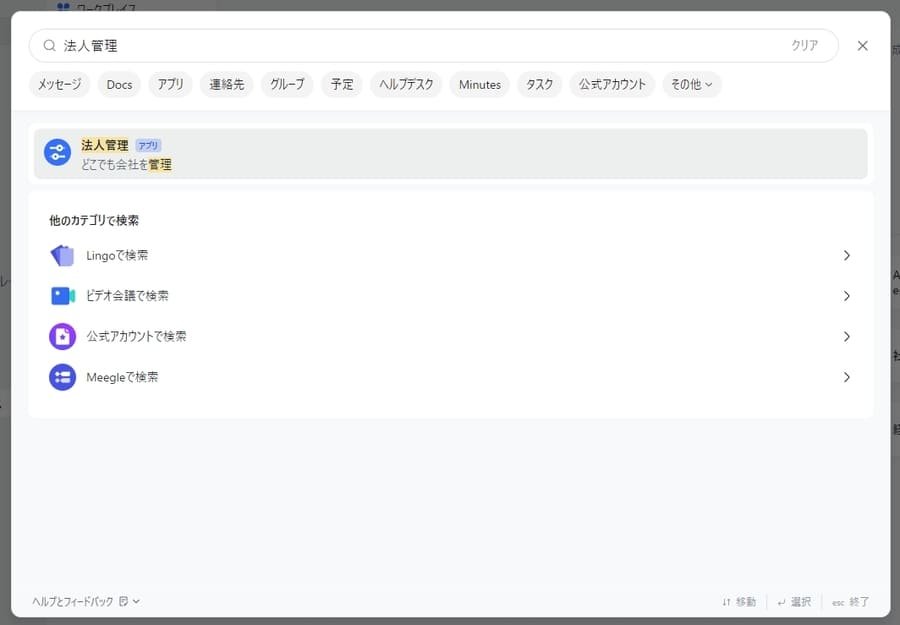The height and width of the screenshot is (625, 900).
Task: Expand the その他 filter dropdown
Action: 691,85
